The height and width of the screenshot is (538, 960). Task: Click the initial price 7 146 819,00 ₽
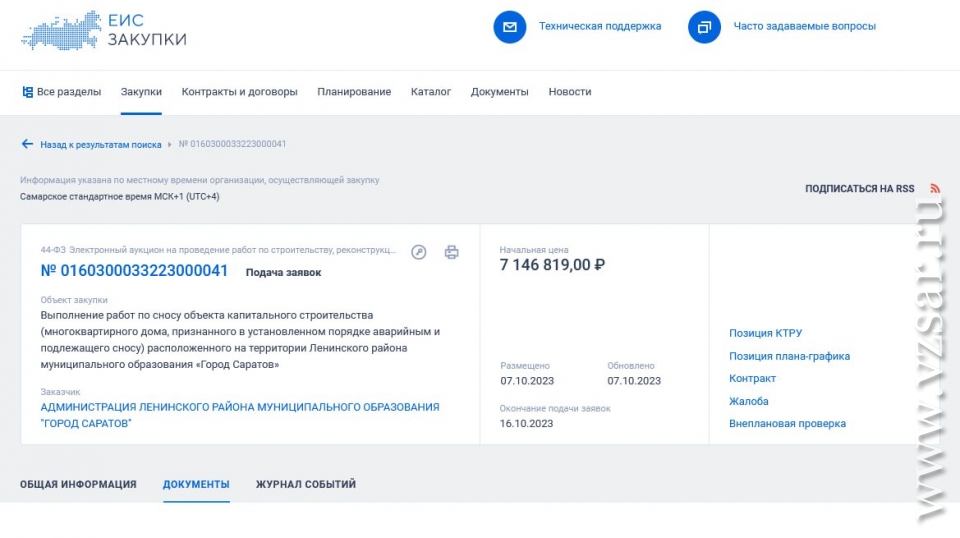[x=552, y=264]
